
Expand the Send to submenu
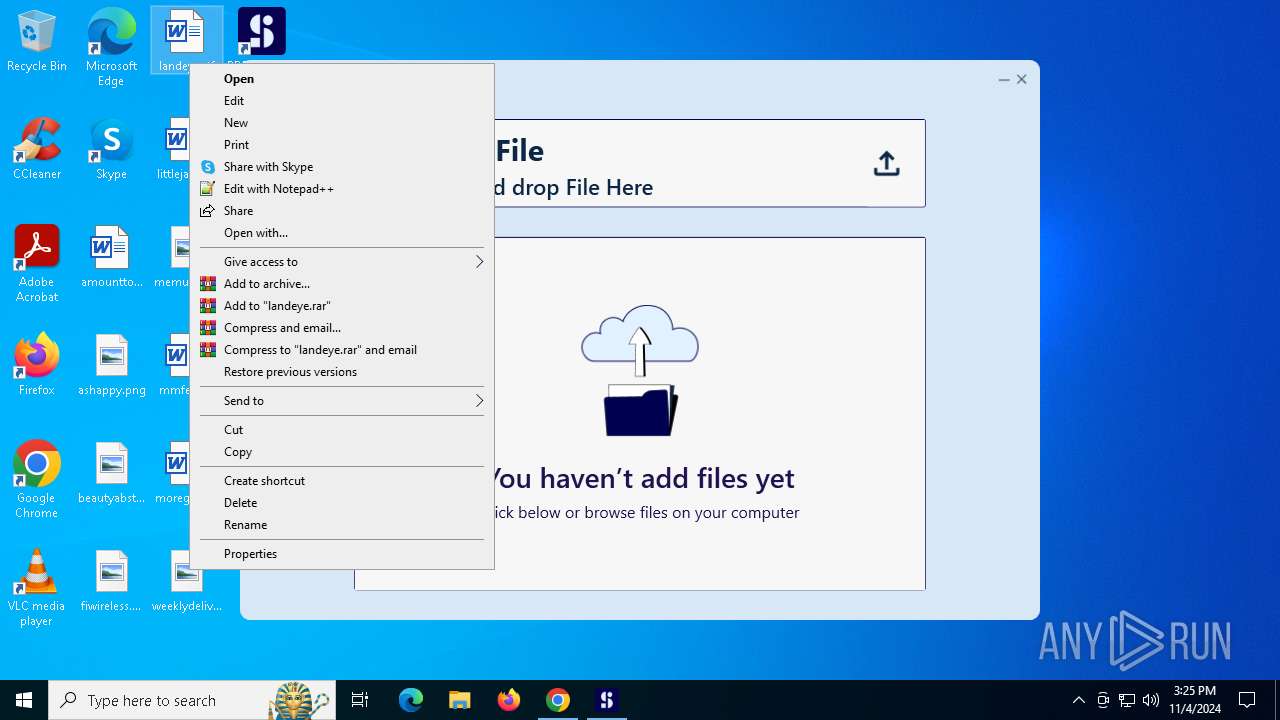tap(342, 401)
